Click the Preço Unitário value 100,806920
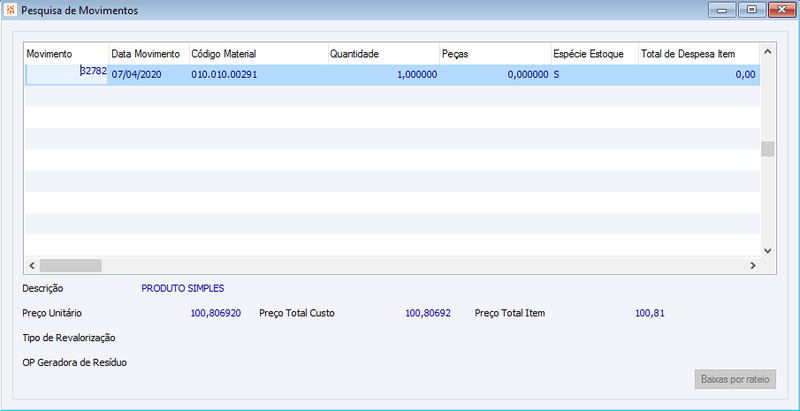Screen dimensions: 800x411 tap(216, 313)
